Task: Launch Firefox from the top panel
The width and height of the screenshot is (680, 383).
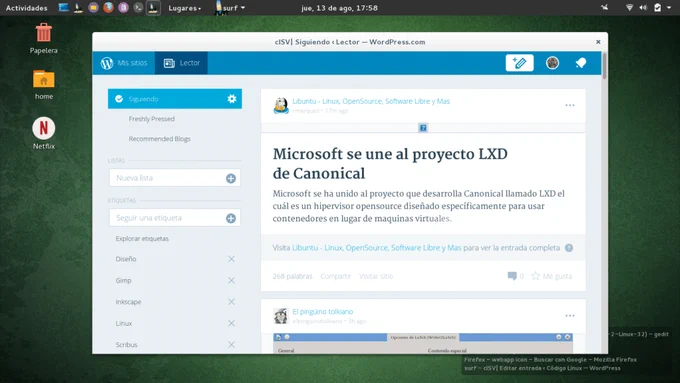Action: coord(108,7)
